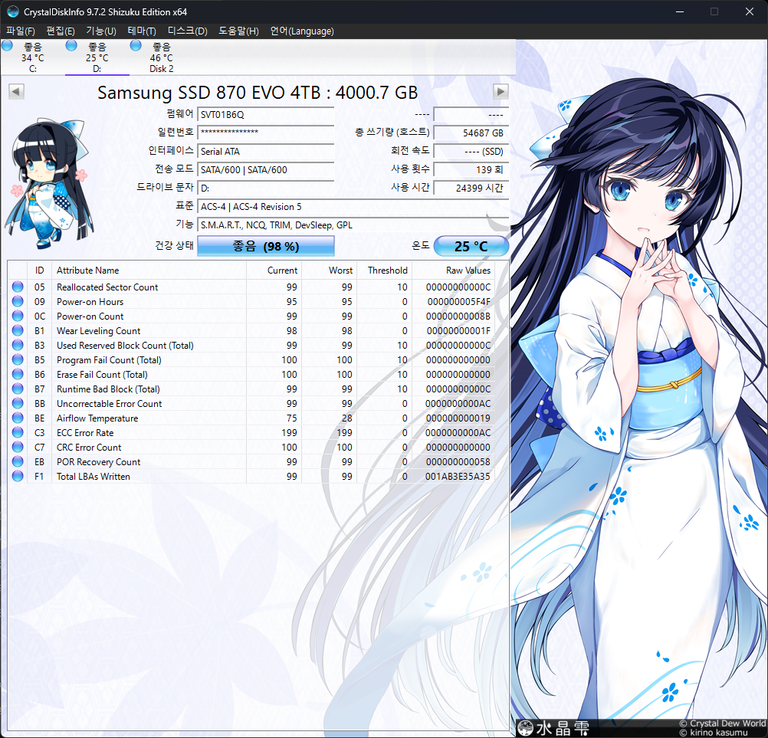Click the drive letter field D:

266,188
